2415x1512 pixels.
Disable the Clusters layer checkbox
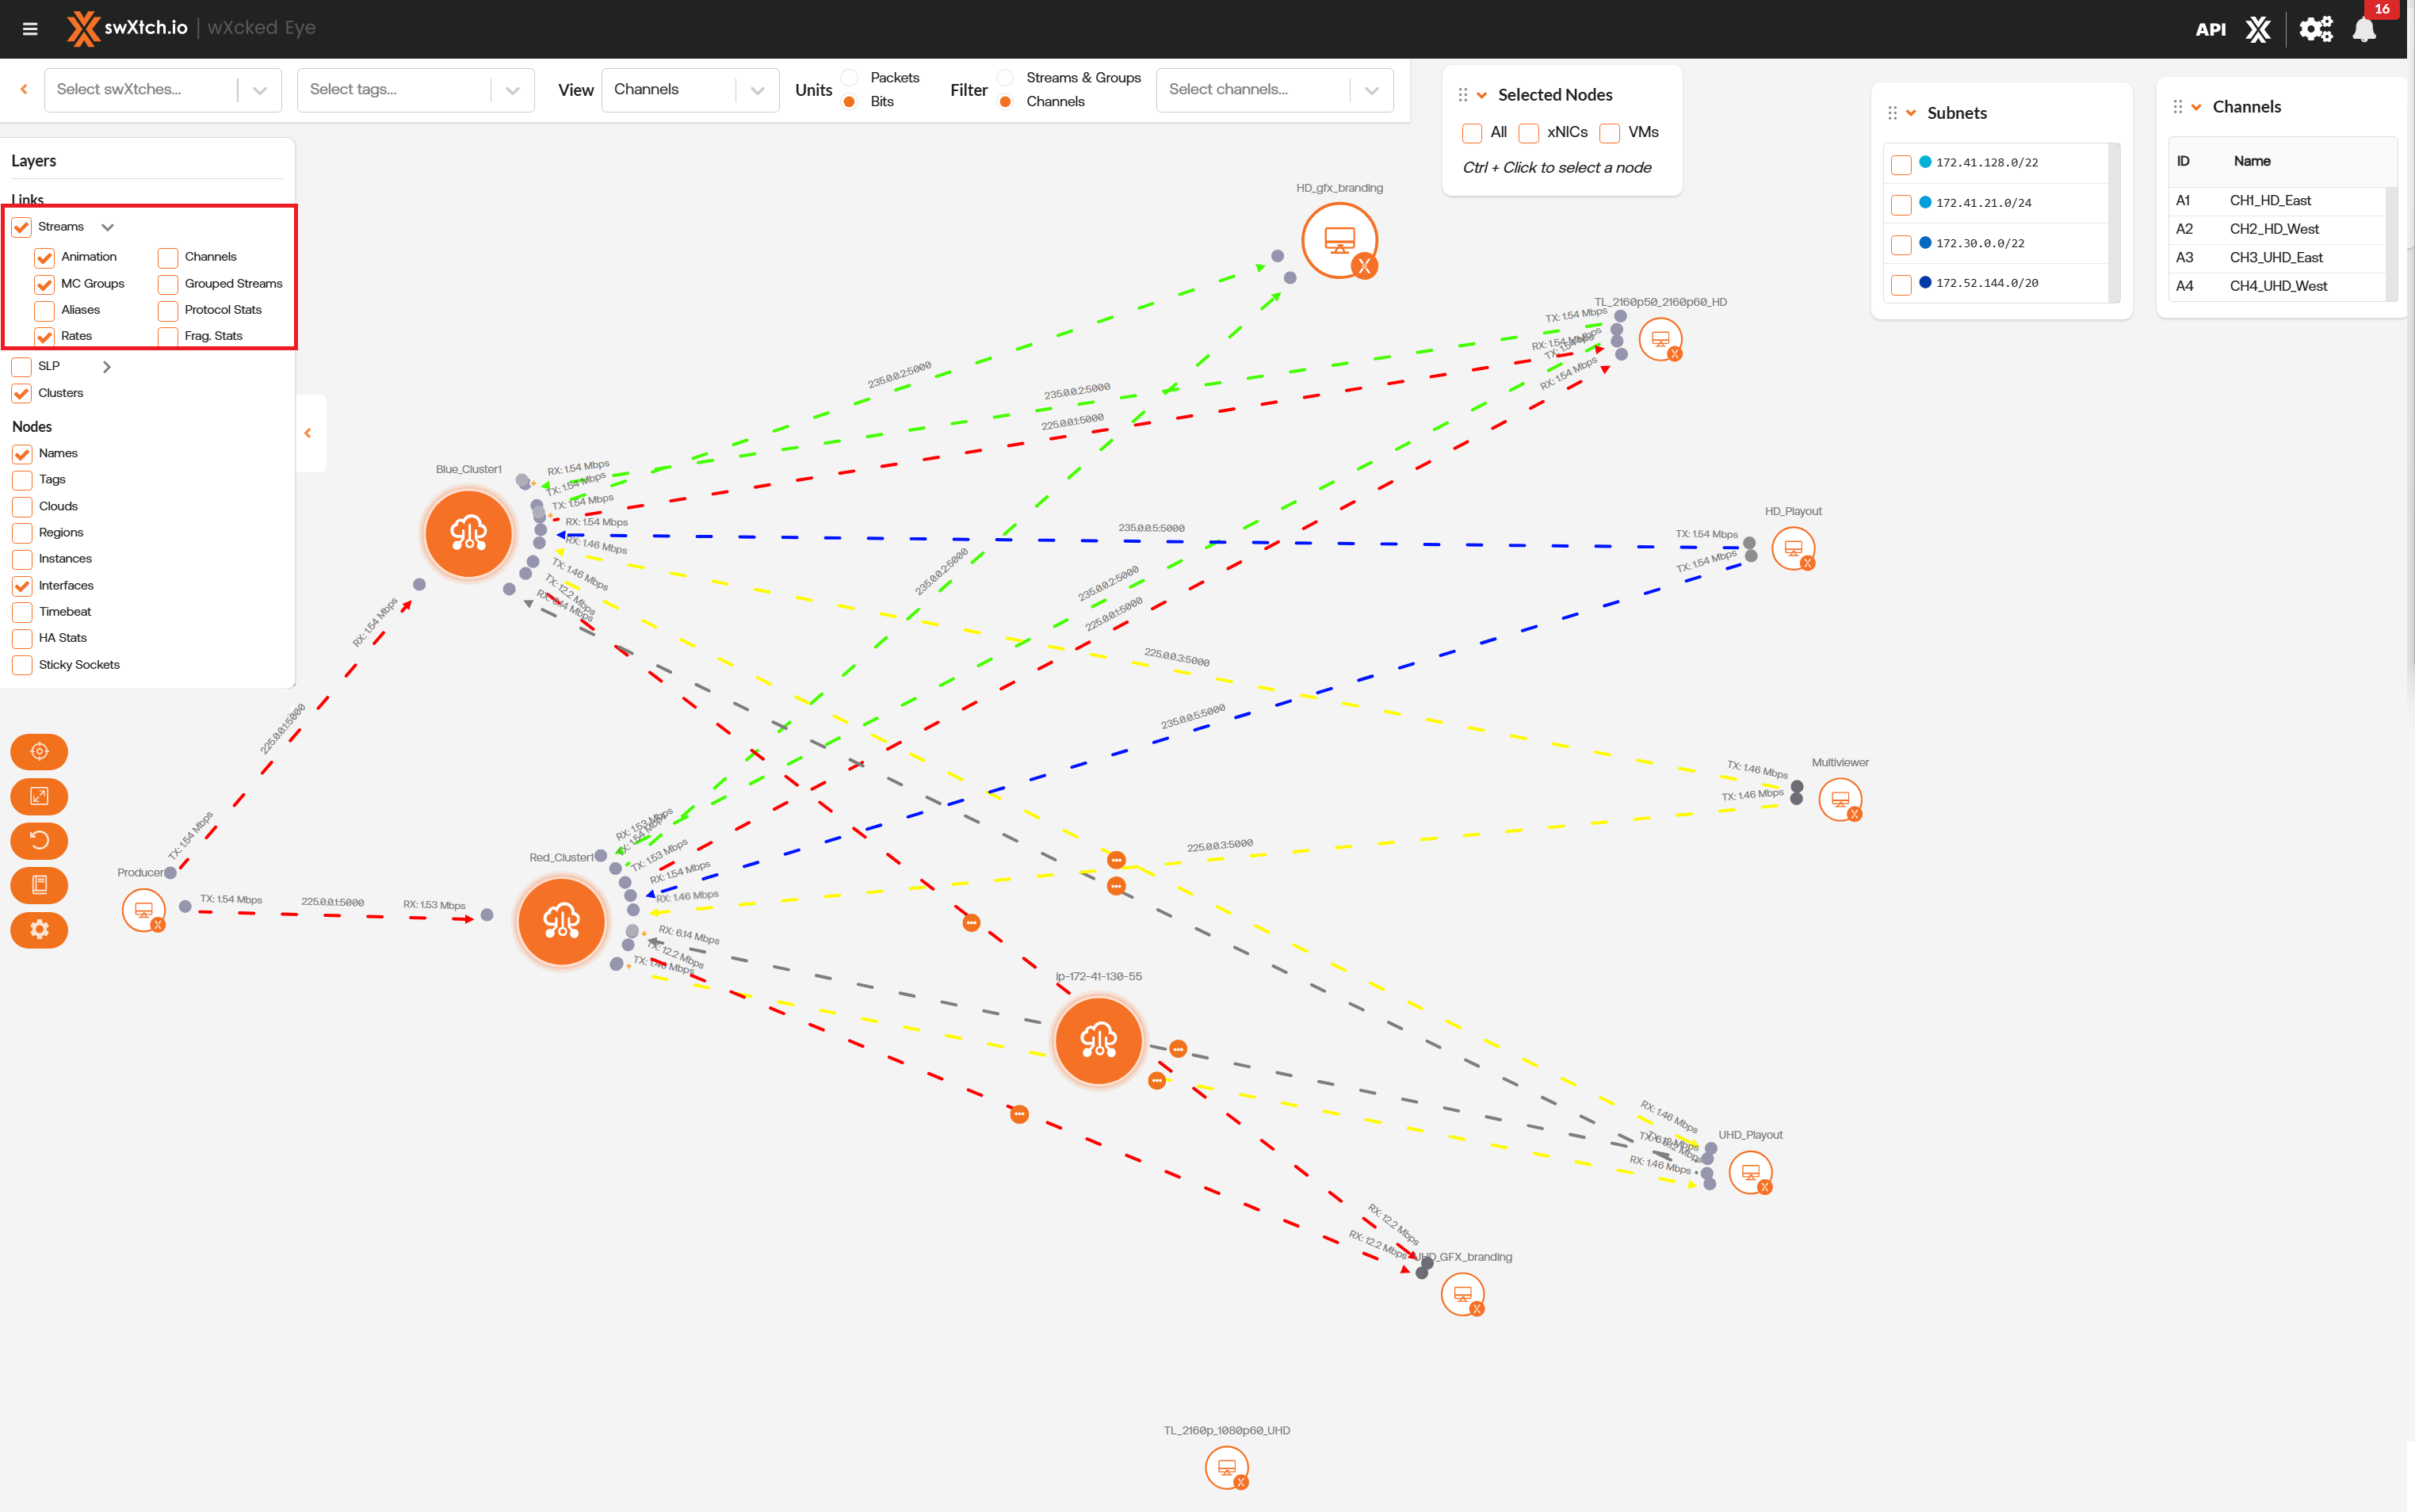(x=22, y=393)
